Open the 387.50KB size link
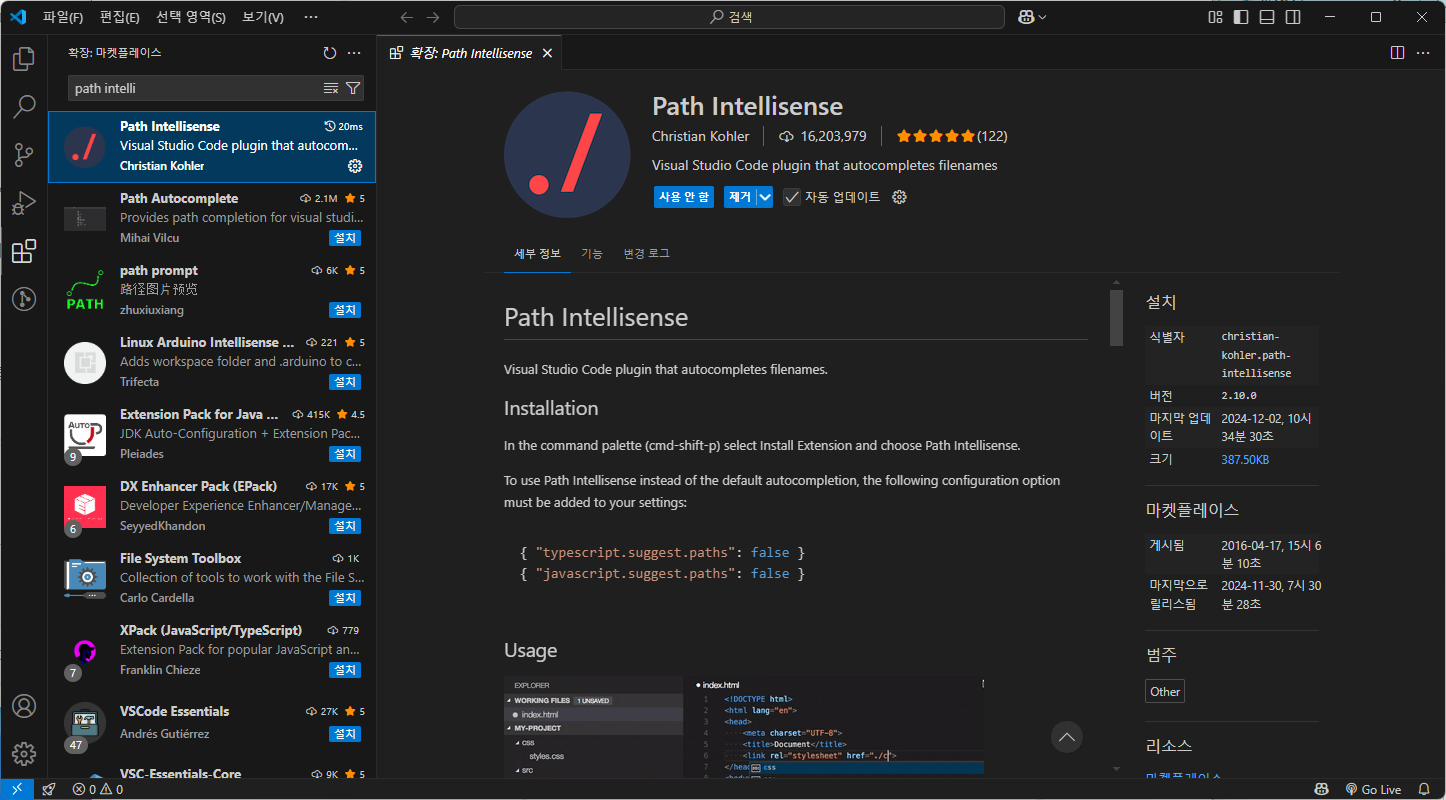This screenshot has width=1446, height=800. coord(1245,459)
